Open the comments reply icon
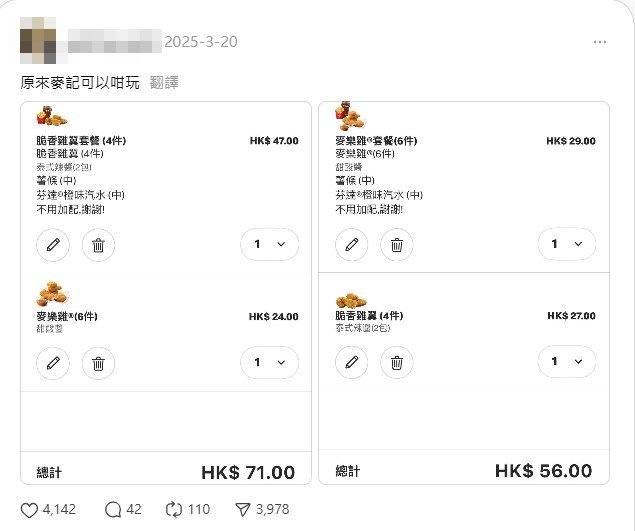635x531 pixels. (x=115, y=509)
